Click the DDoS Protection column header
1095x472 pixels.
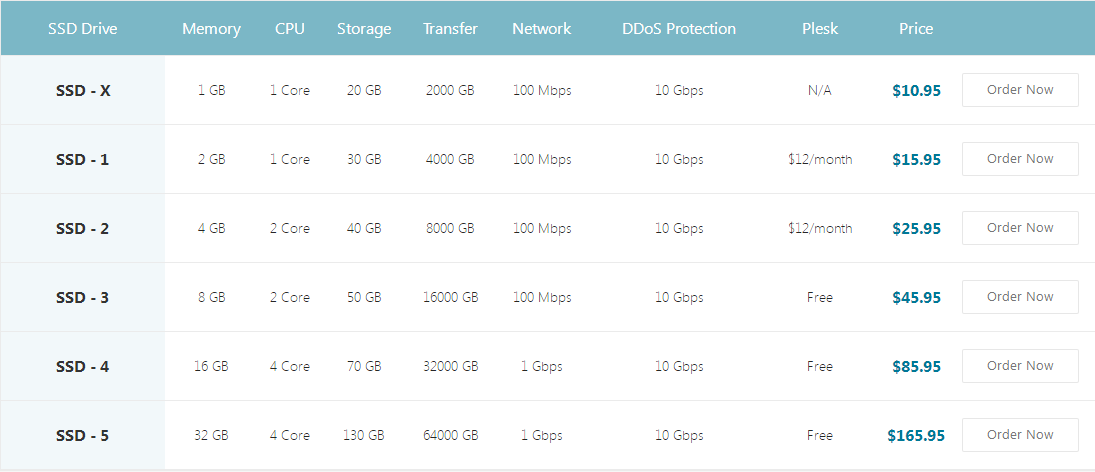coord(679,29)
